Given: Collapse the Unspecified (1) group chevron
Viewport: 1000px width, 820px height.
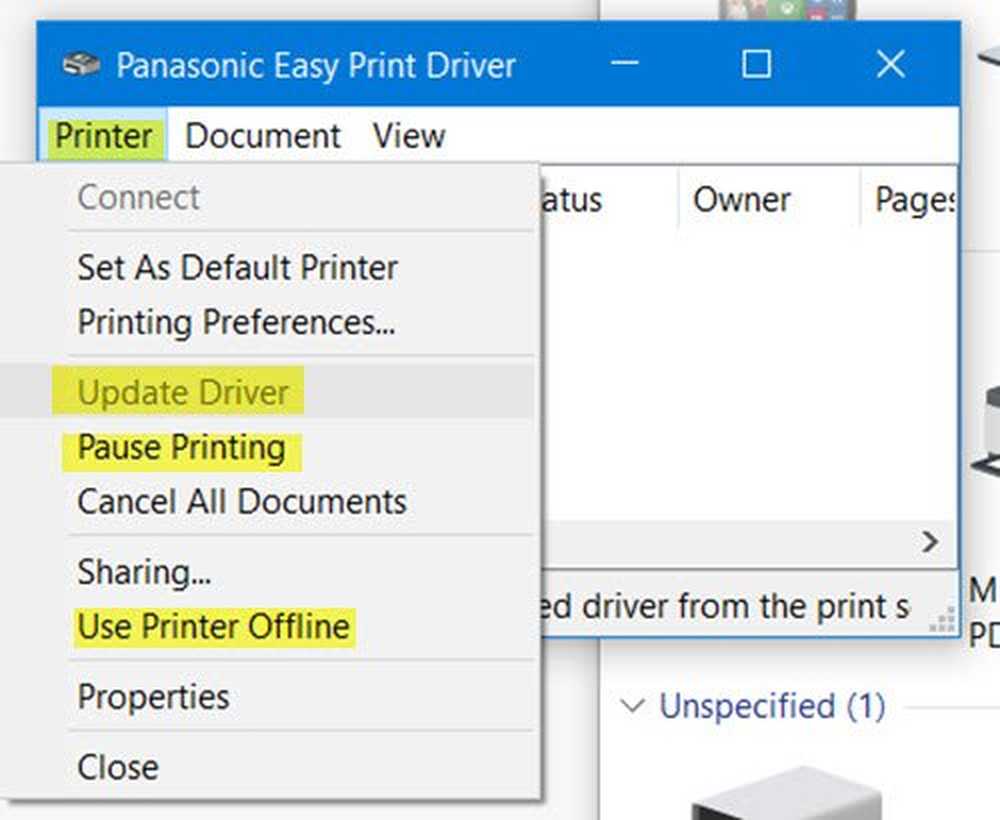Looking at the screenshot, I should (x=631, y=707).
